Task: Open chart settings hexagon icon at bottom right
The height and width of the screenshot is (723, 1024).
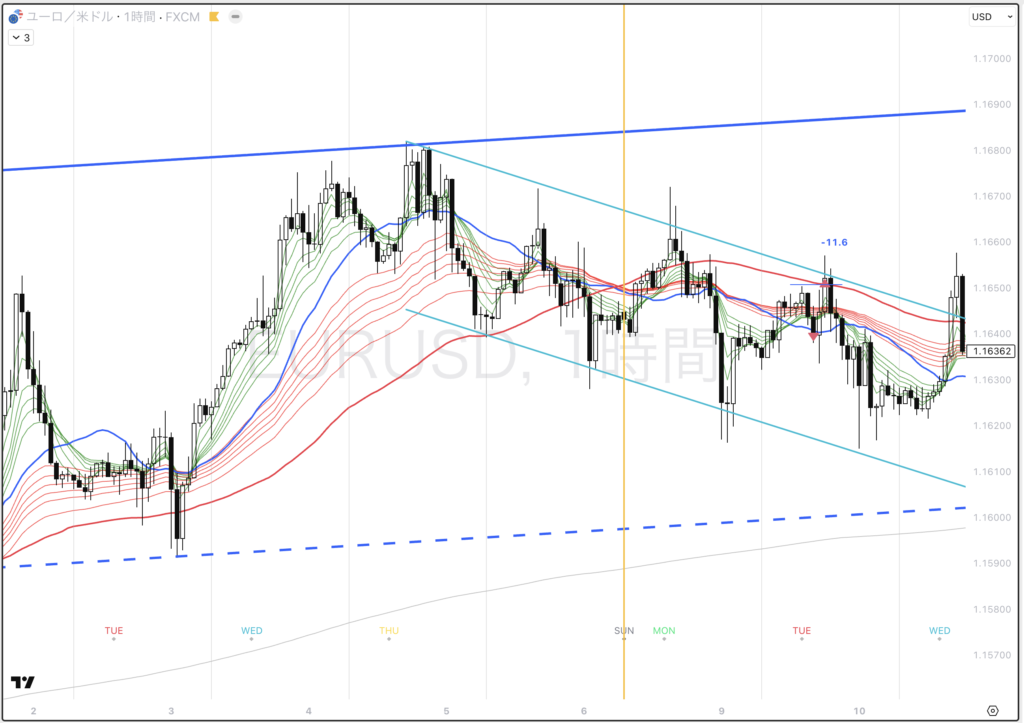Action: point(992,710)
